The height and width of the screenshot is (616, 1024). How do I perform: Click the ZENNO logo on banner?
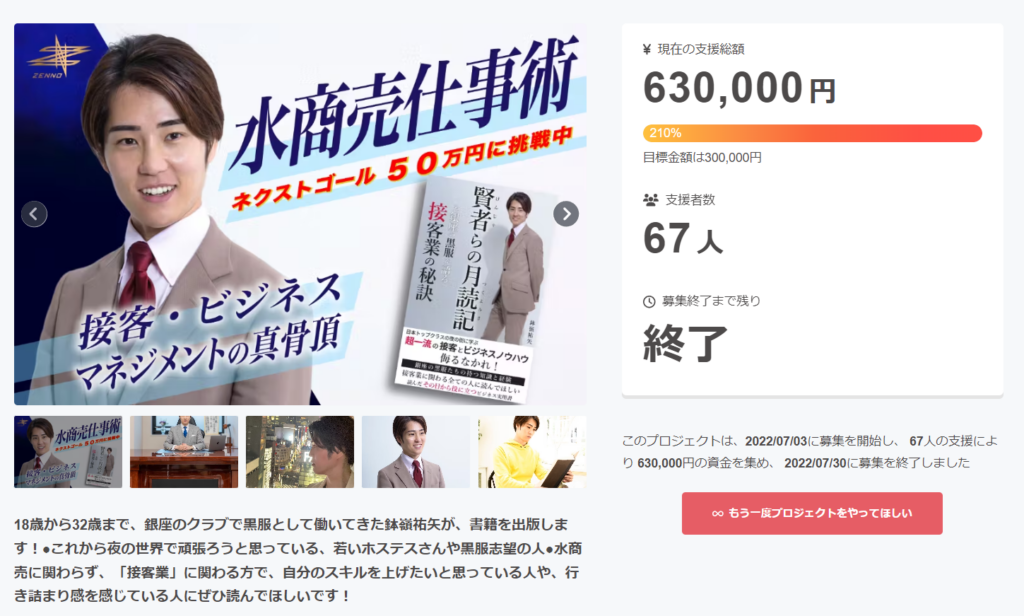(x=56, y=57)
